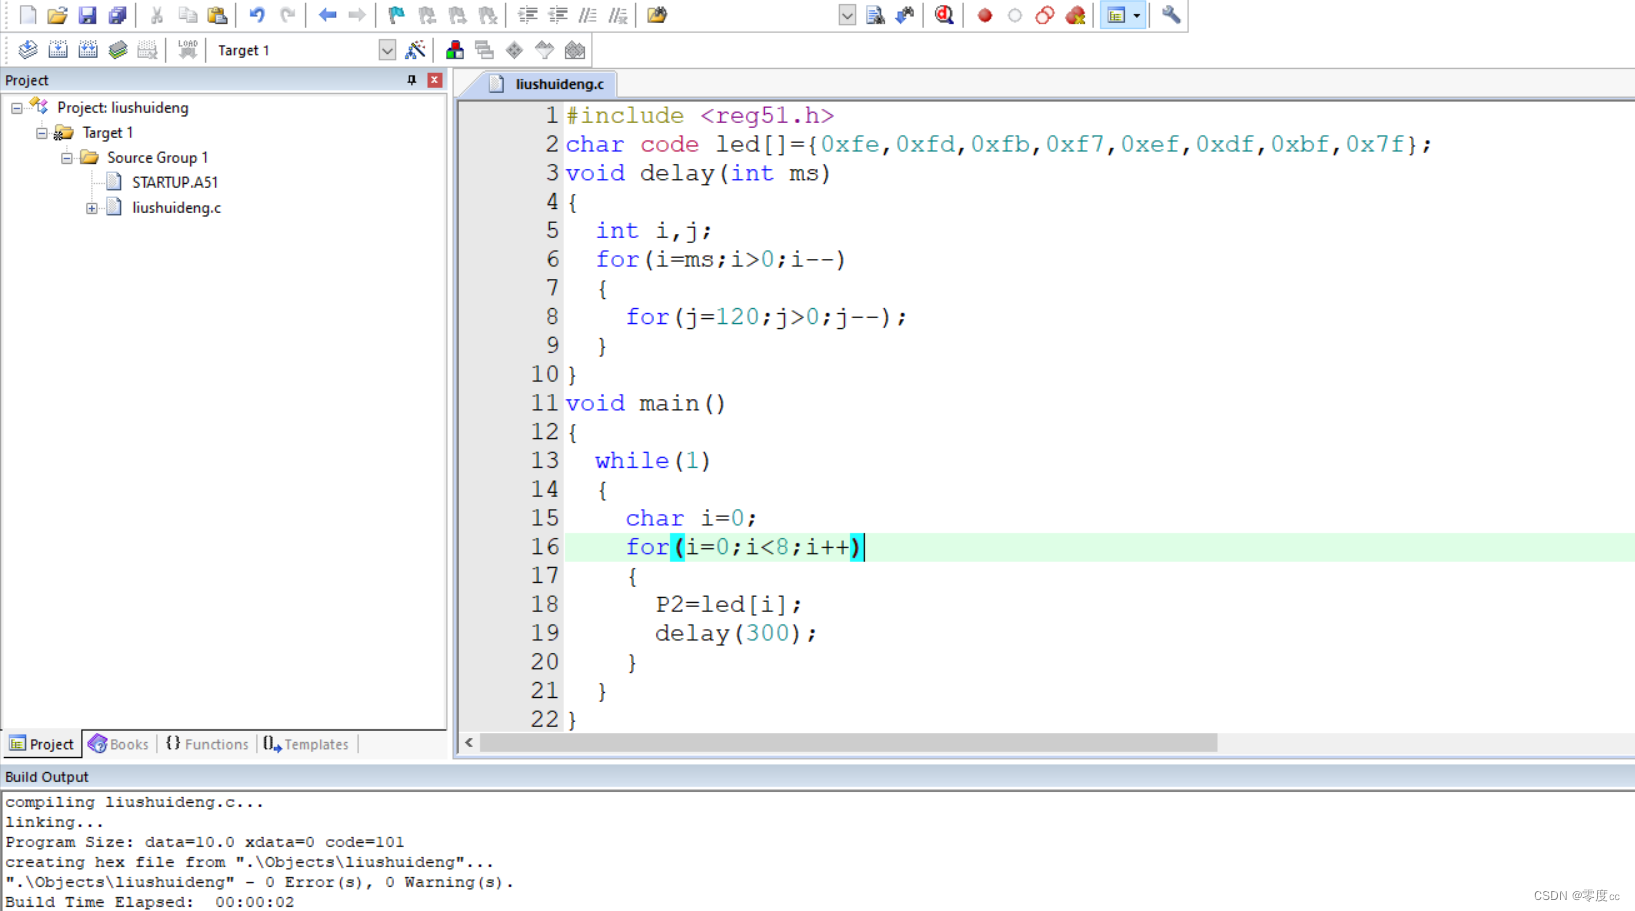Select liushuideng.c in the project tree

(x=176, y=207)
